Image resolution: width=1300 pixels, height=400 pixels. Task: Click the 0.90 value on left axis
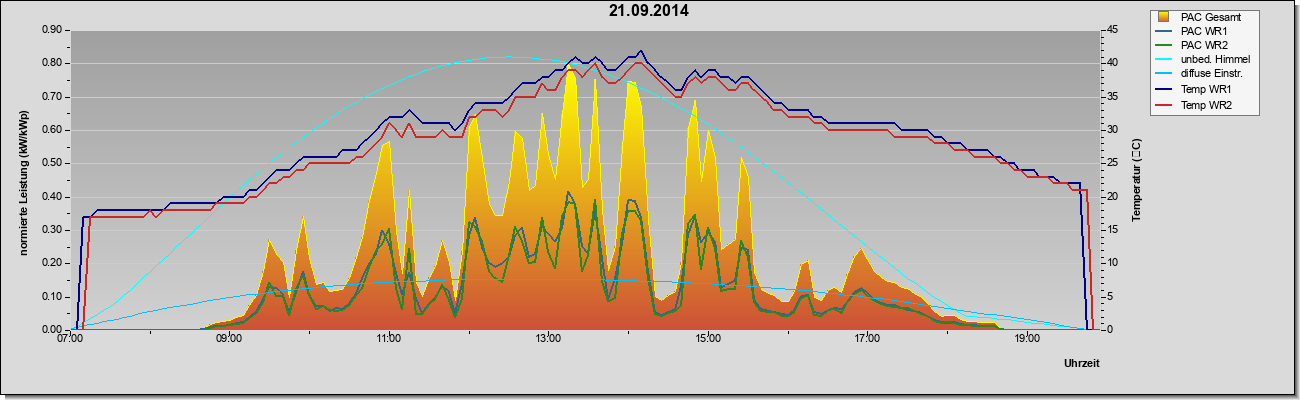click(x=51, y=30)
